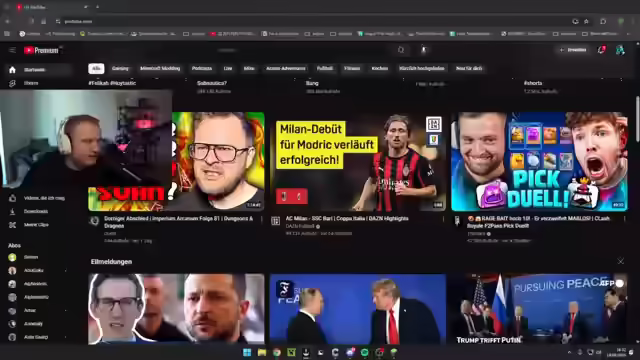Open the Putin and Trump handshake thumbnail
640x360 pixels.
coord(358,309)
